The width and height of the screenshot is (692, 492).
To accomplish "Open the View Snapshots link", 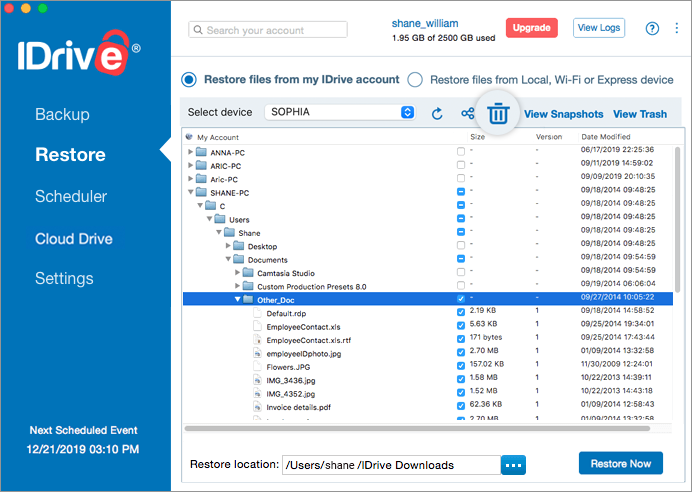I will point(564,114).
